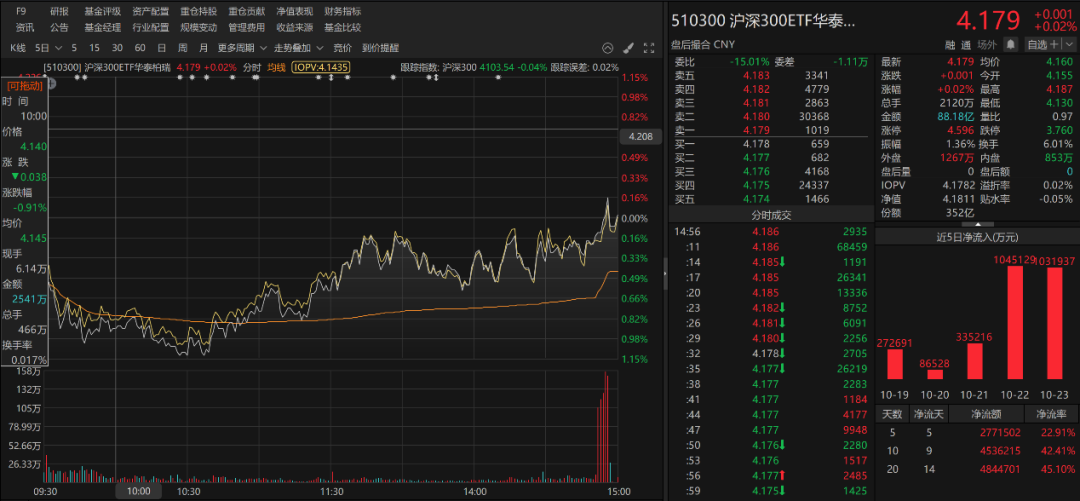Select the 5-minute period button
1080x501 pixels.
tap(74, 48)
